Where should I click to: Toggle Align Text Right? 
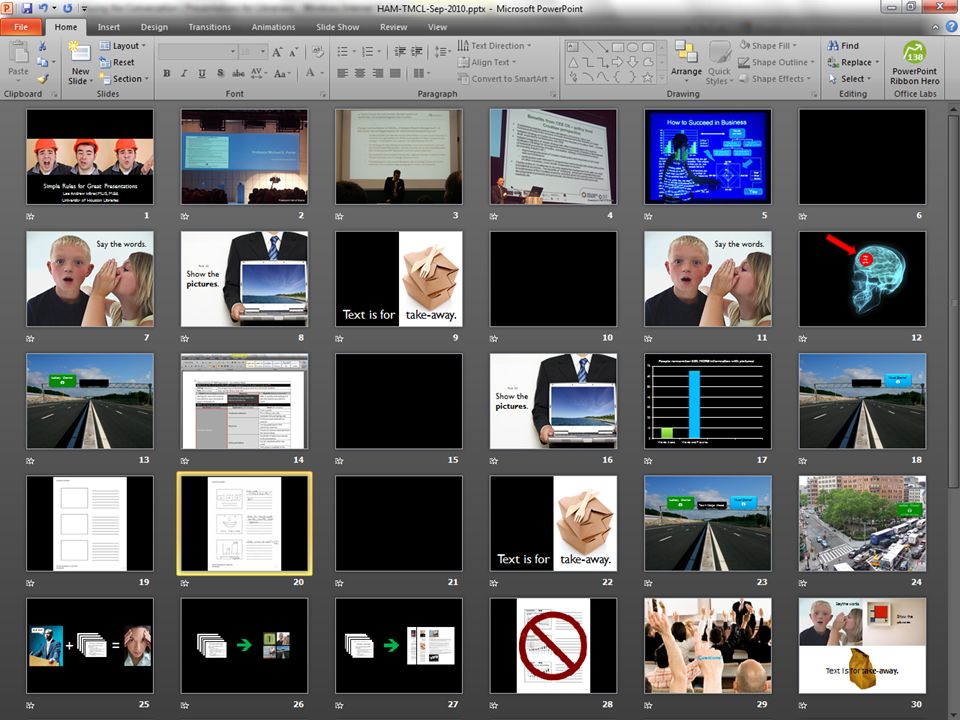click(x=378, y=73)
